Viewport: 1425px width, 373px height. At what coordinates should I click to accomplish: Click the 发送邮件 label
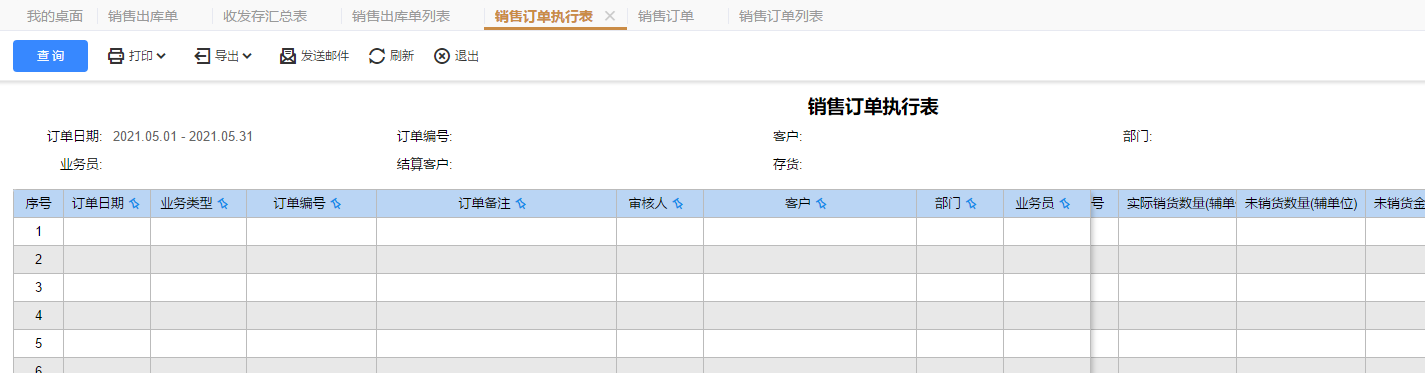(x=325, y=56)
